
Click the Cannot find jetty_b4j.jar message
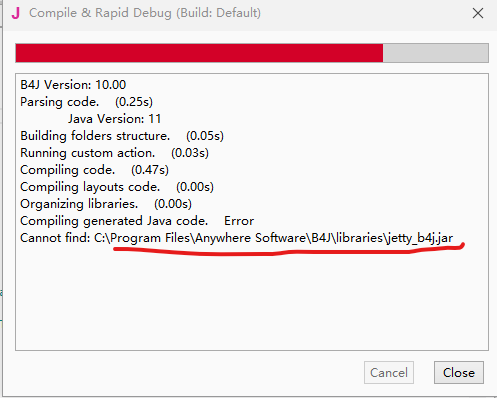[x=237, y=238]
